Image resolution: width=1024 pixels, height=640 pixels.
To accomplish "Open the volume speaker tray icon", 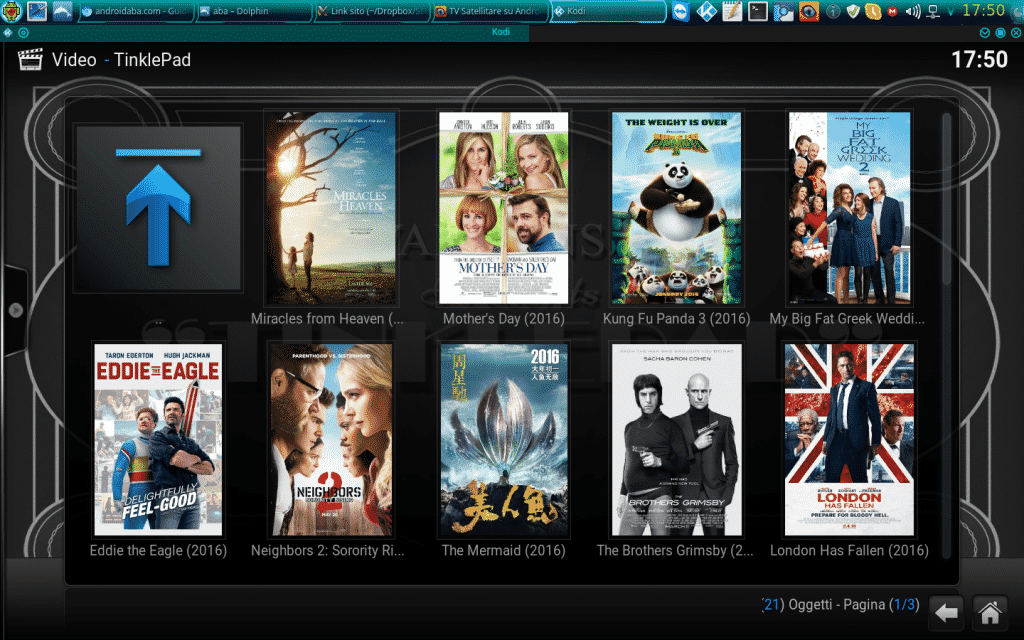I will 912,12.
